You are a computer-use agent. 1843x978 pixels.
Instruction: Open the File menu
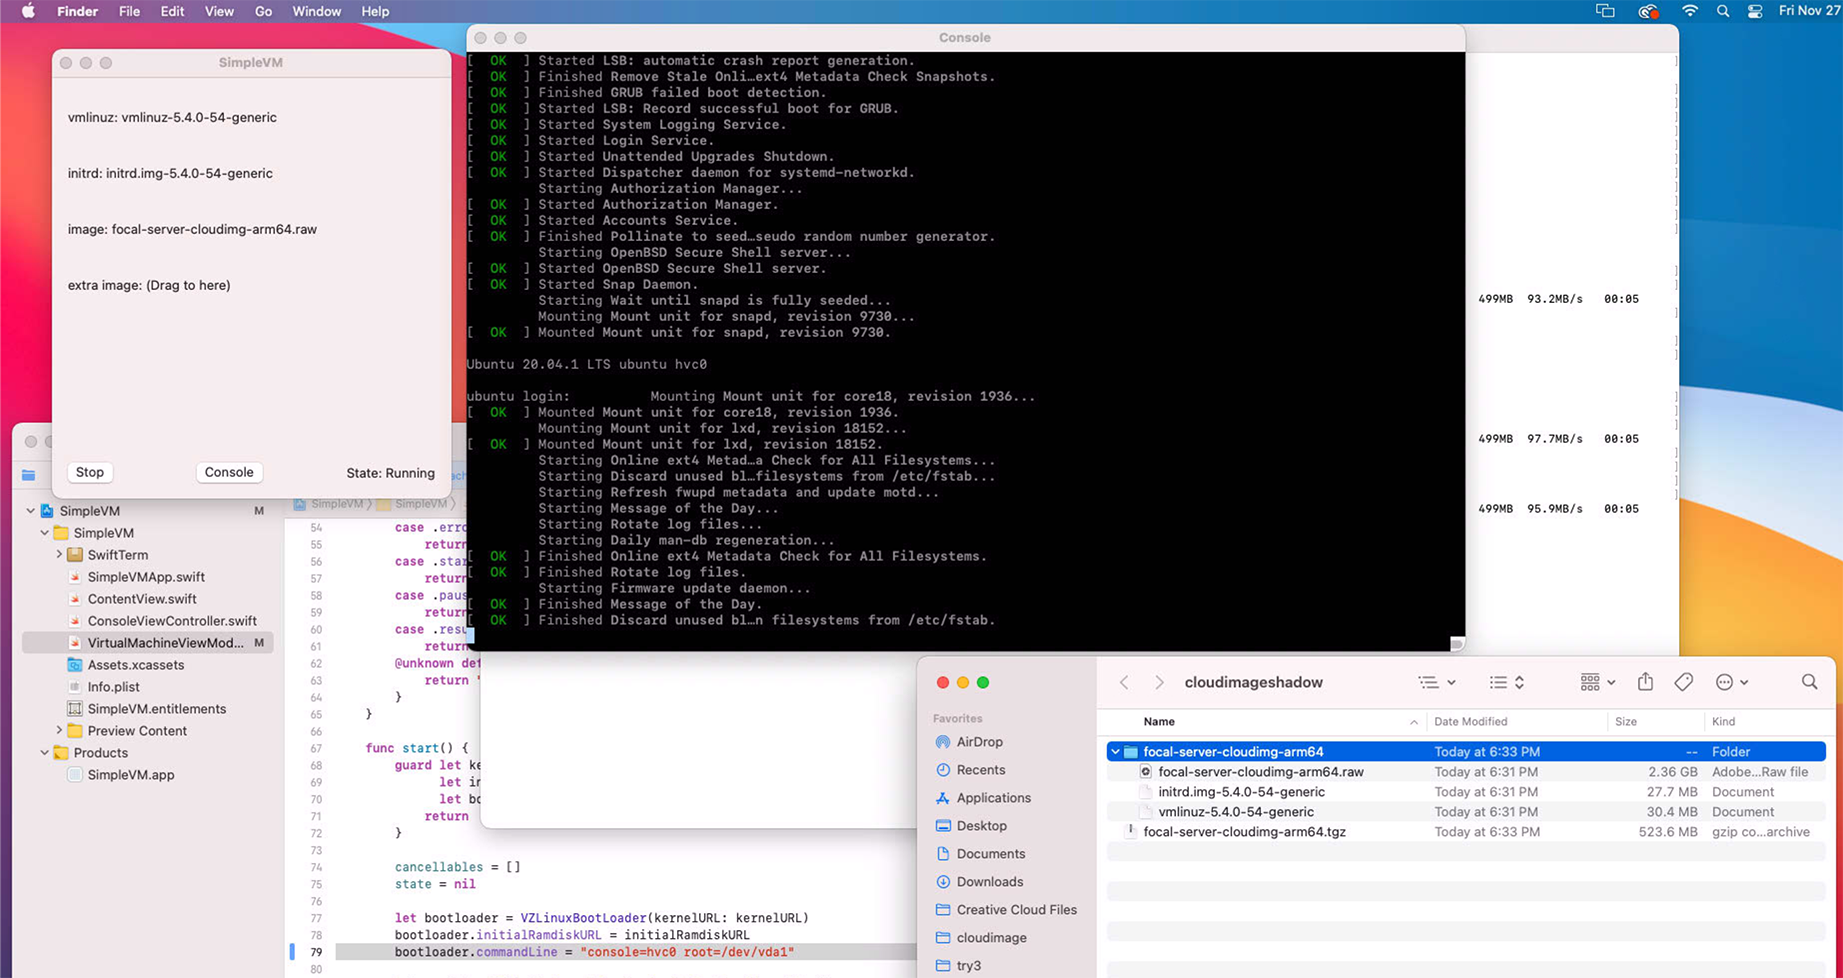(129, 11)
